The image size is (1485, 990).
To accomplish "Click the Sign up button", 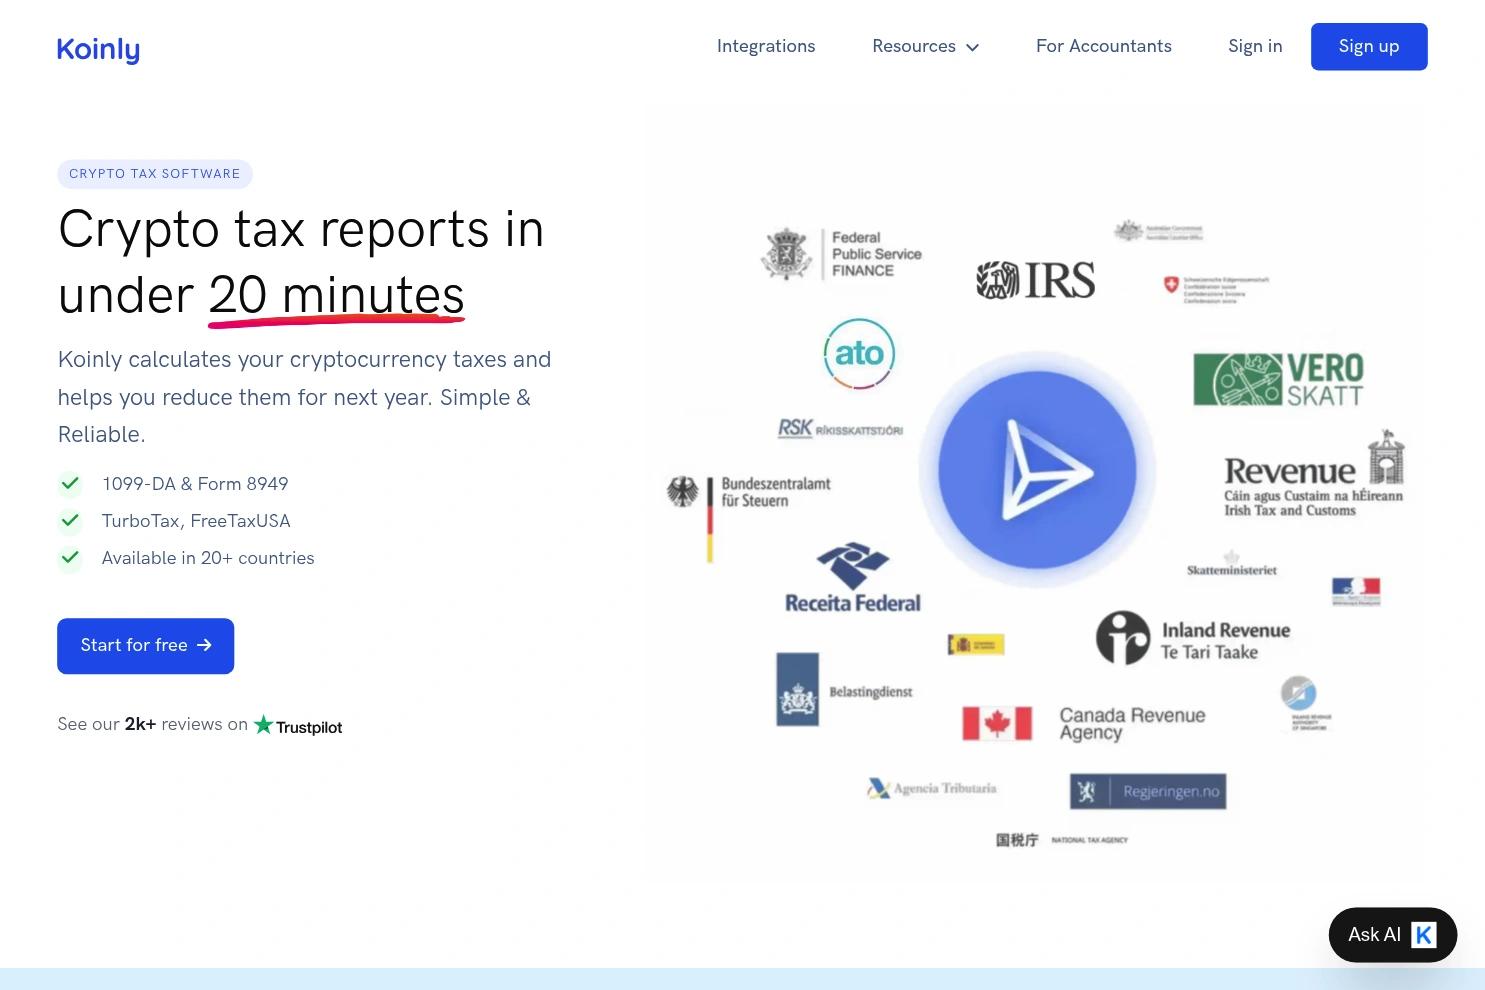I will [x=1369, y=47].
